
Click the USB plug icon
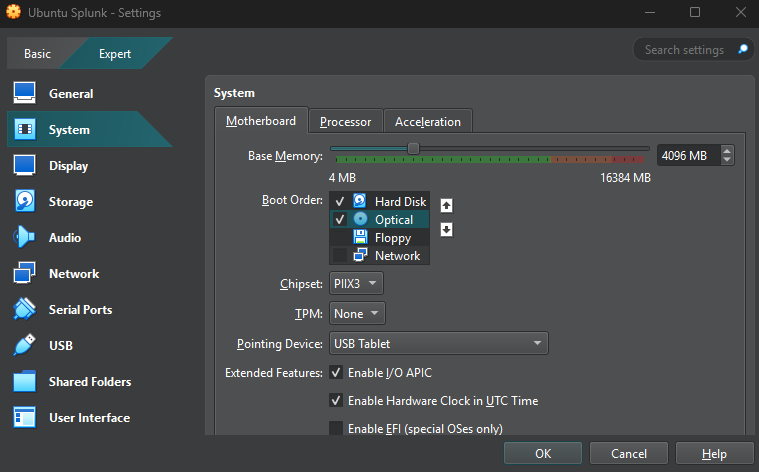24,345
